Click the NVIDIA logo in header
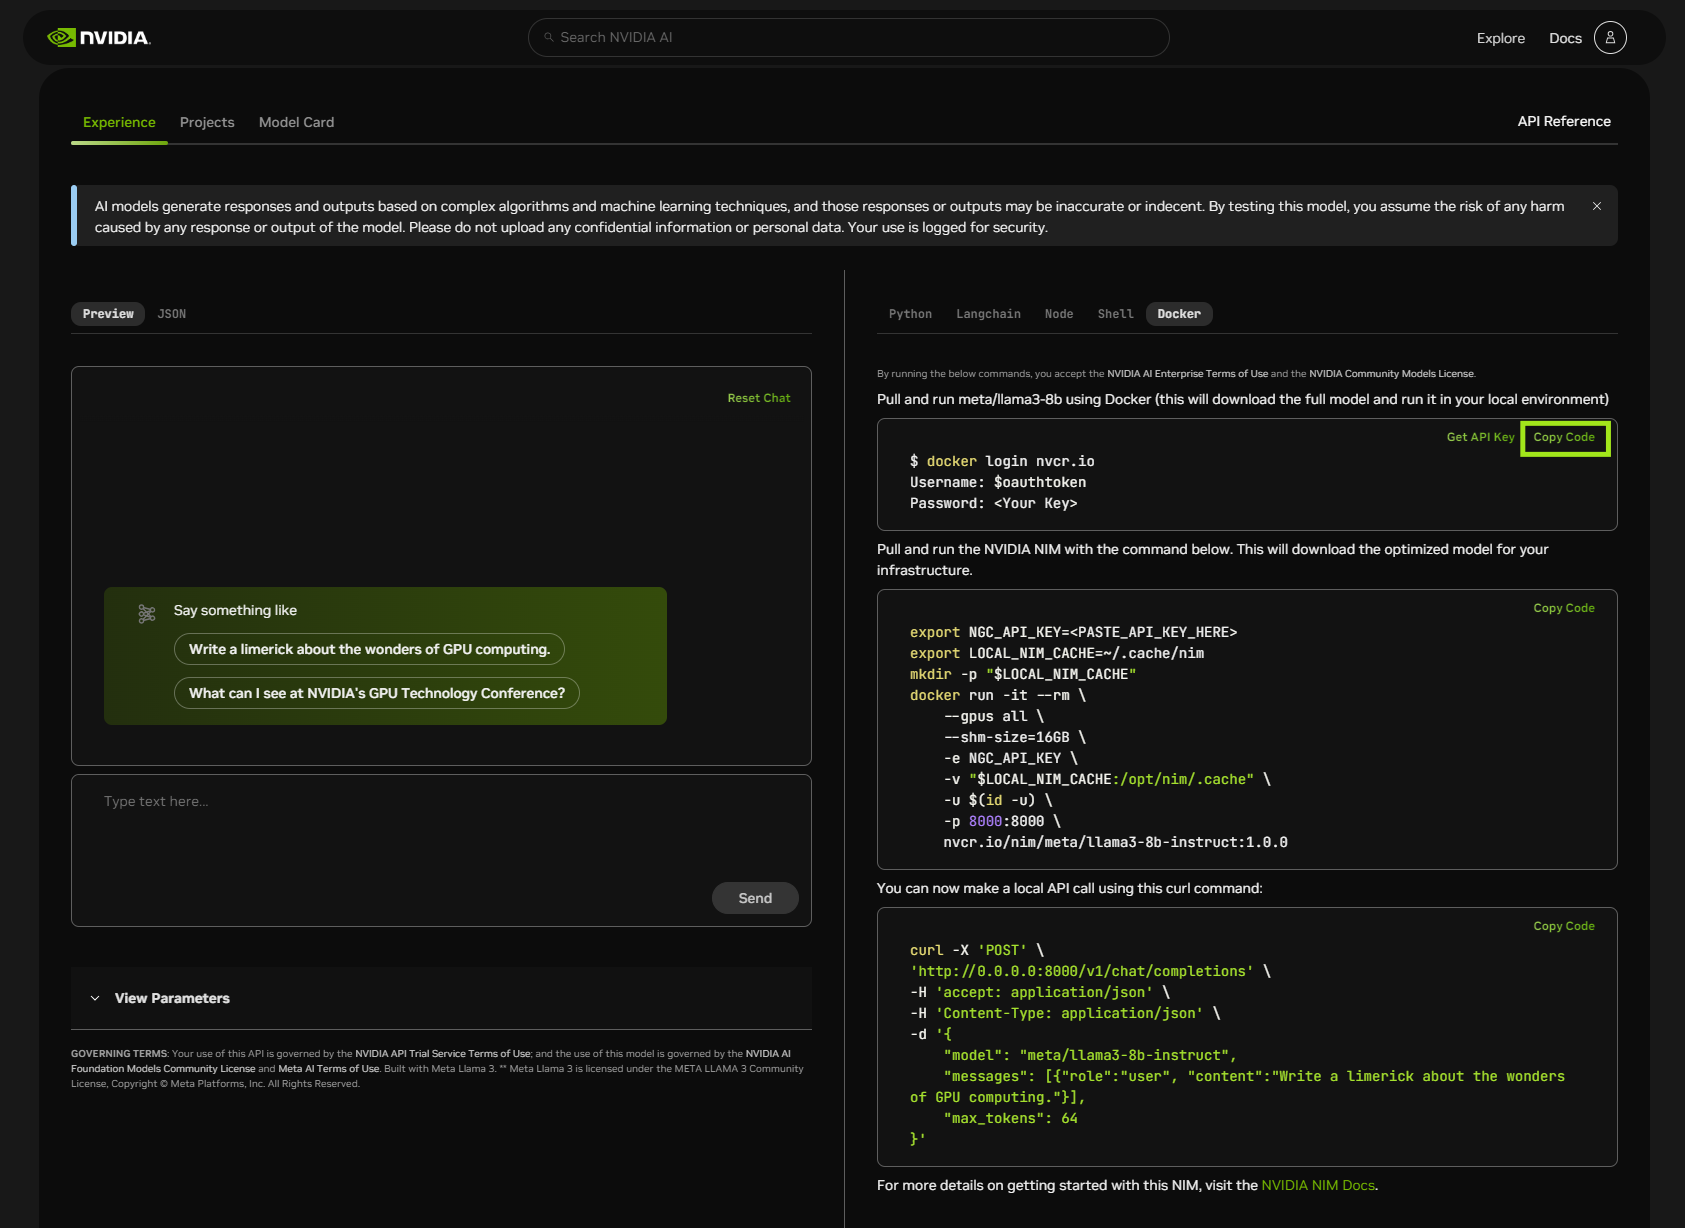Image resolution: width=1685 pixels, height=1228 pixels. click(99, 38)
